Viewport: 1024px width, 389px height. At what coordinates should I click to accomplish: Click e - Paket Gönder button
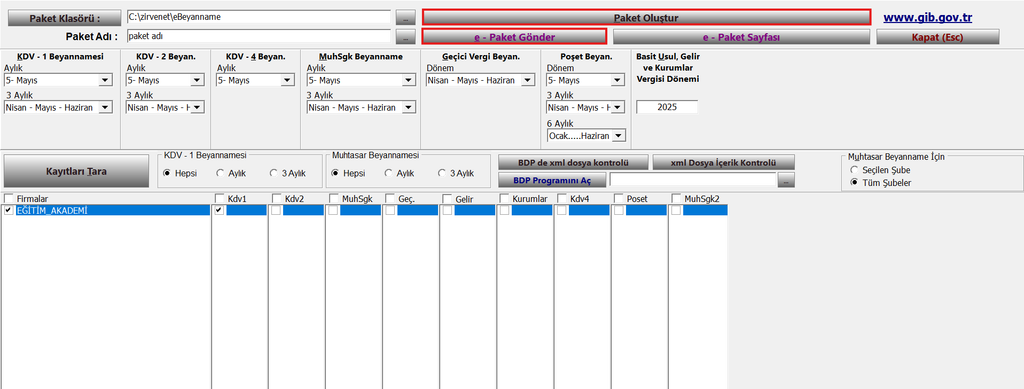[x=514, y=37]
